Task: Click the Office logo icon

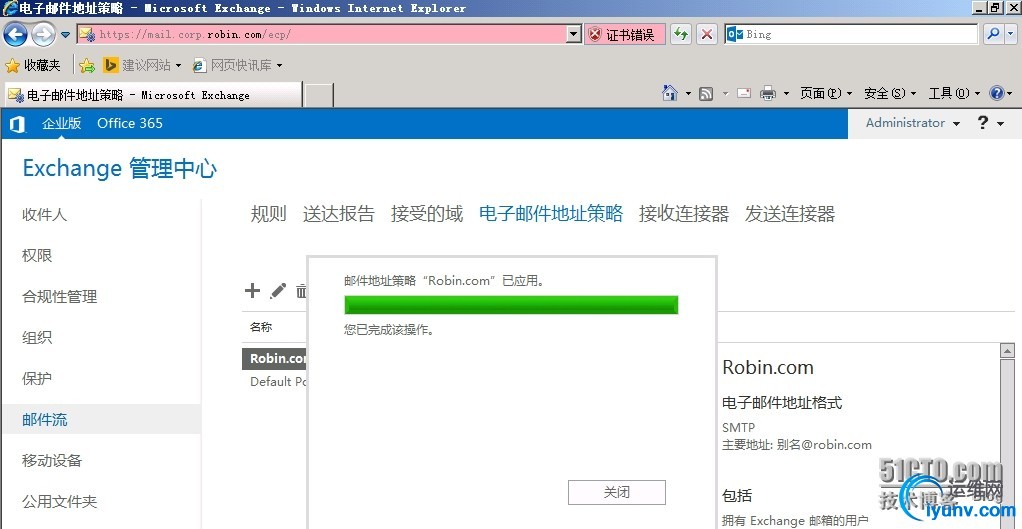Action: coord(18,124)
